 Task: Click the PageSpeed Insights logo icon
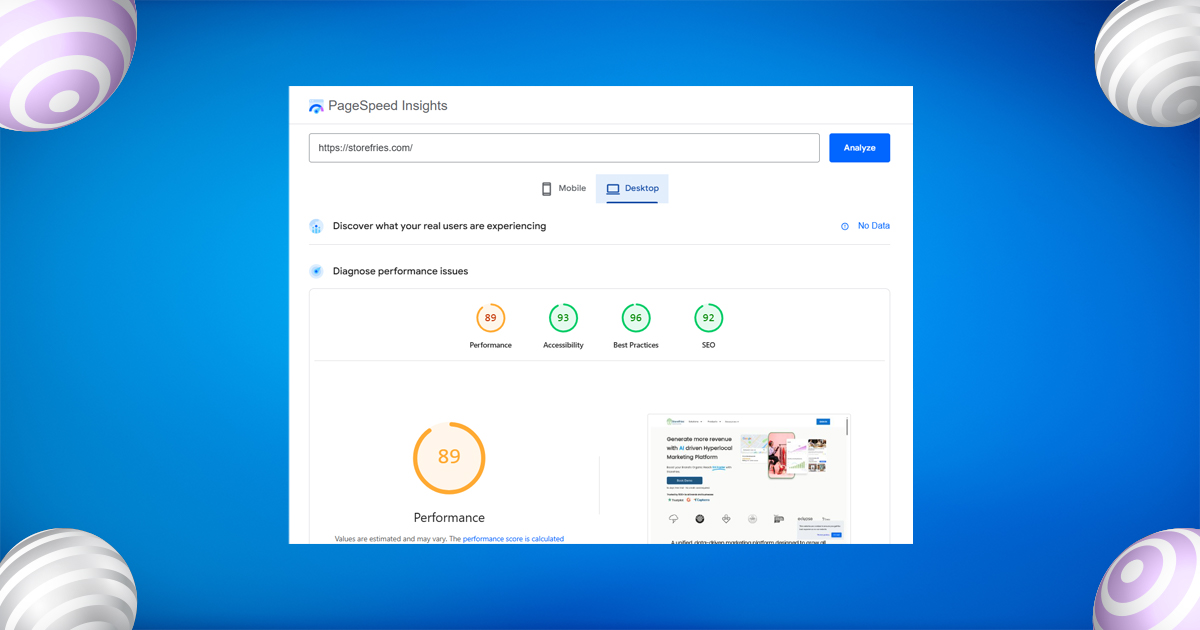[x=316, y=106]
